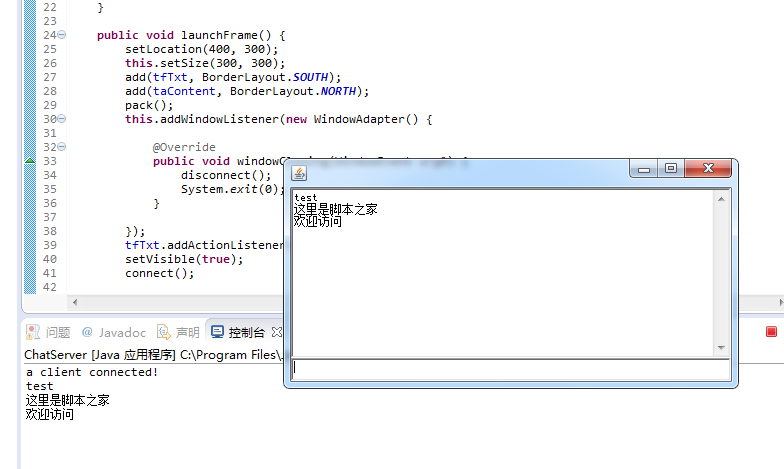Click the override marker triangle at line 33

pyautogui.click(x=30, y=160)
